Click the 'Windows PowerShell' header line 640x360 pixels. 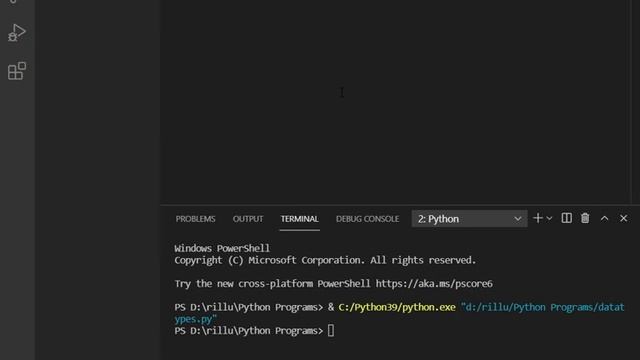(x=222, y=248)
